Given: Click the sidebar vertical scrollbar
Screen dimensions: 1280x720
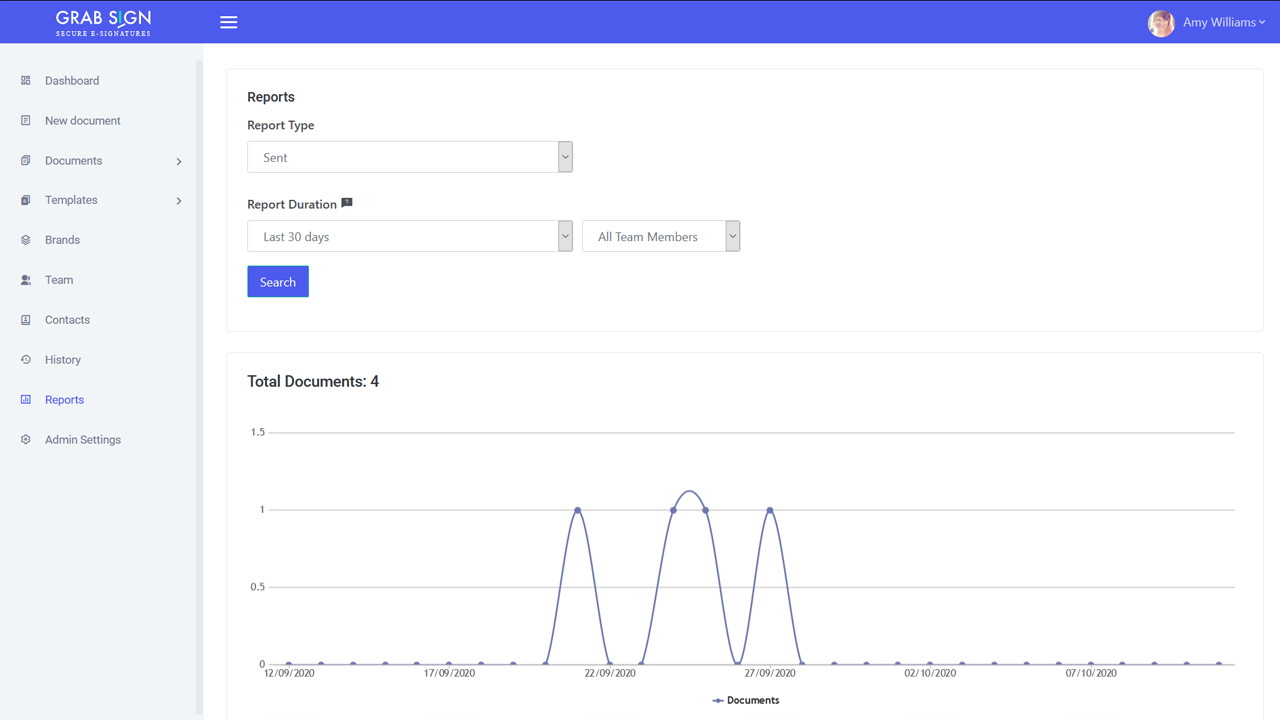Looking at the screenshot, I should 199,380.
